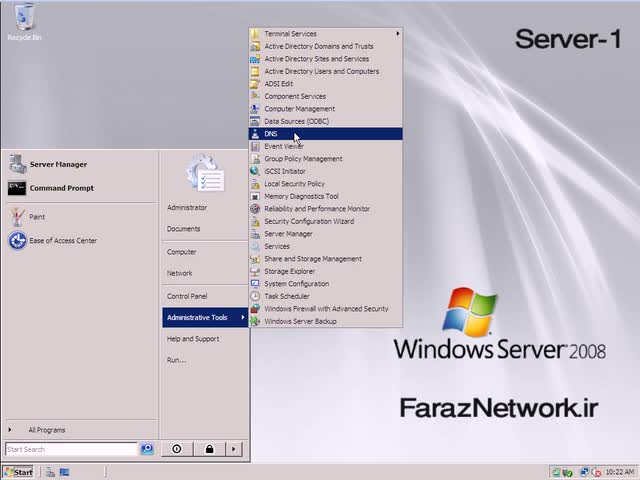This screenshot has width=640, height=480.
Task: Open the shutdown options arrow menu
Action: 234,449
